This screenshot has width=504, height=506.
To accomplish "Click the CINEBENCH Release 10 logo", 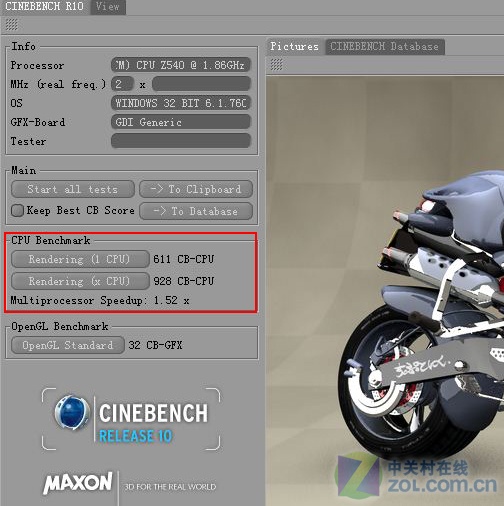I will tap(131, 419).
